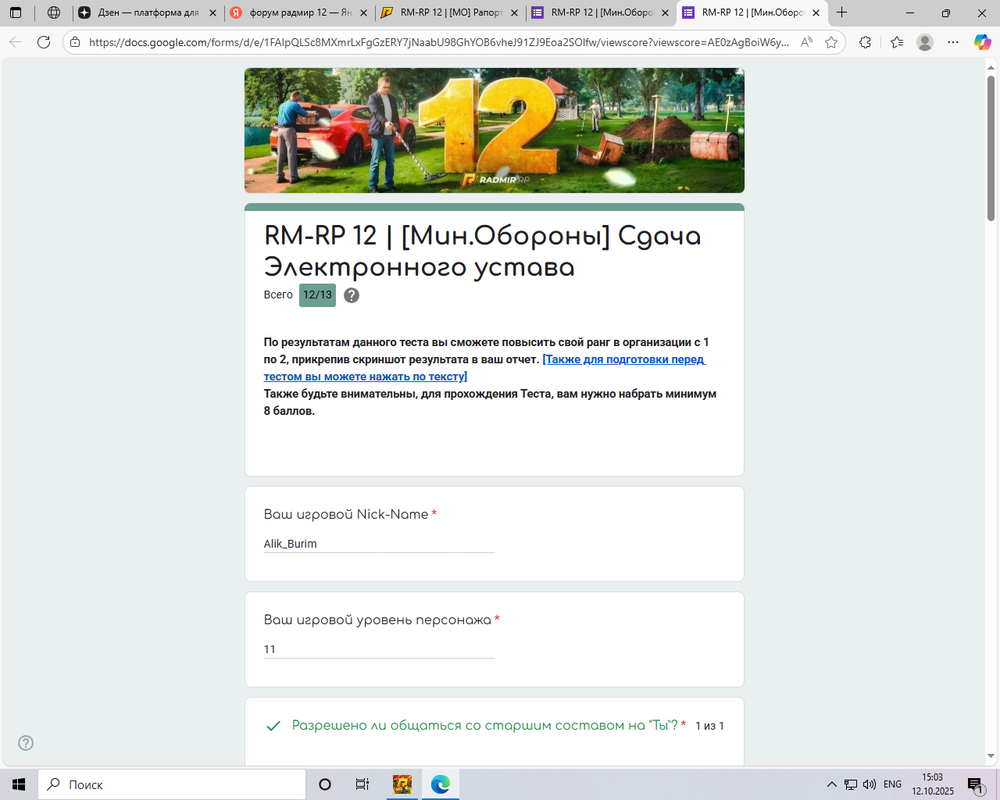Open a new browser tab
1000x800 pixels.
842,12
